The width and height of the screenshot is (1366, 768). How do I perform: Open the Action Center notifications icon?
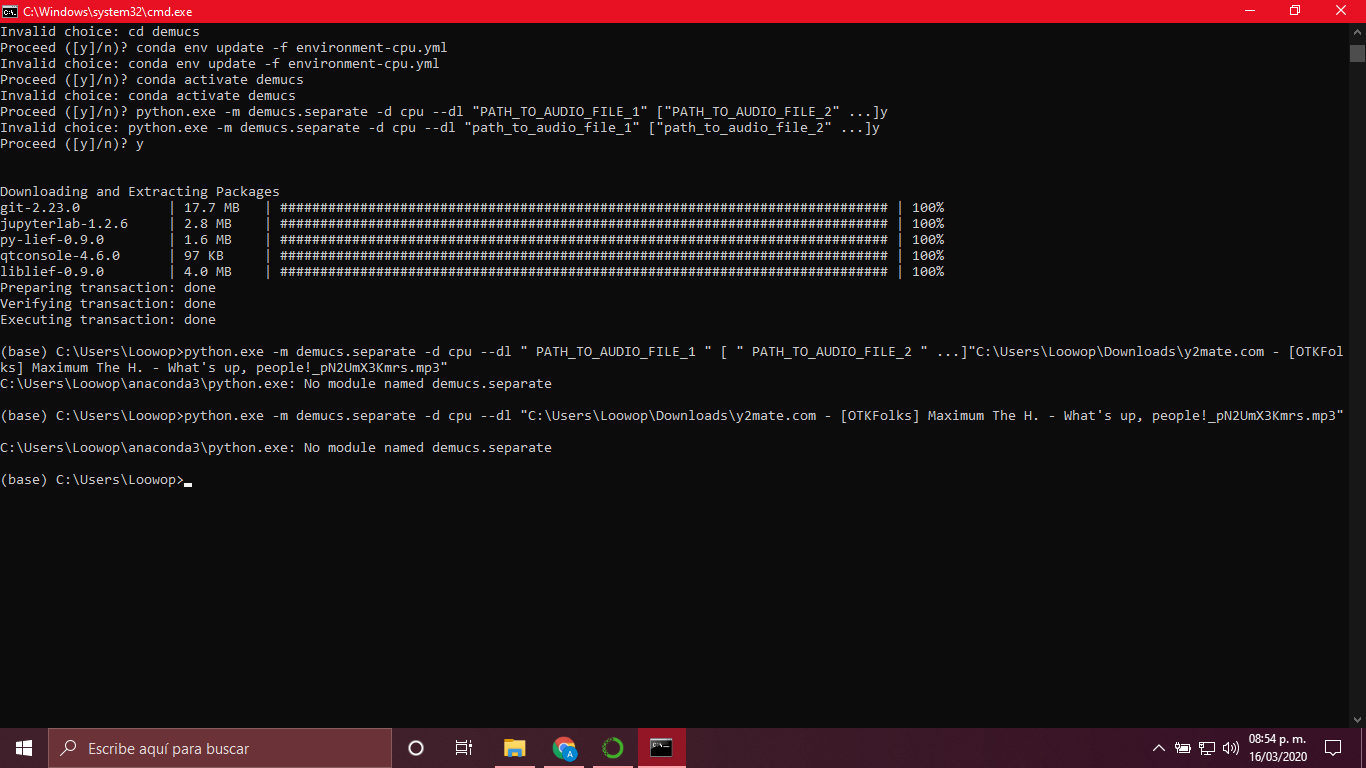coord(1332,748)
